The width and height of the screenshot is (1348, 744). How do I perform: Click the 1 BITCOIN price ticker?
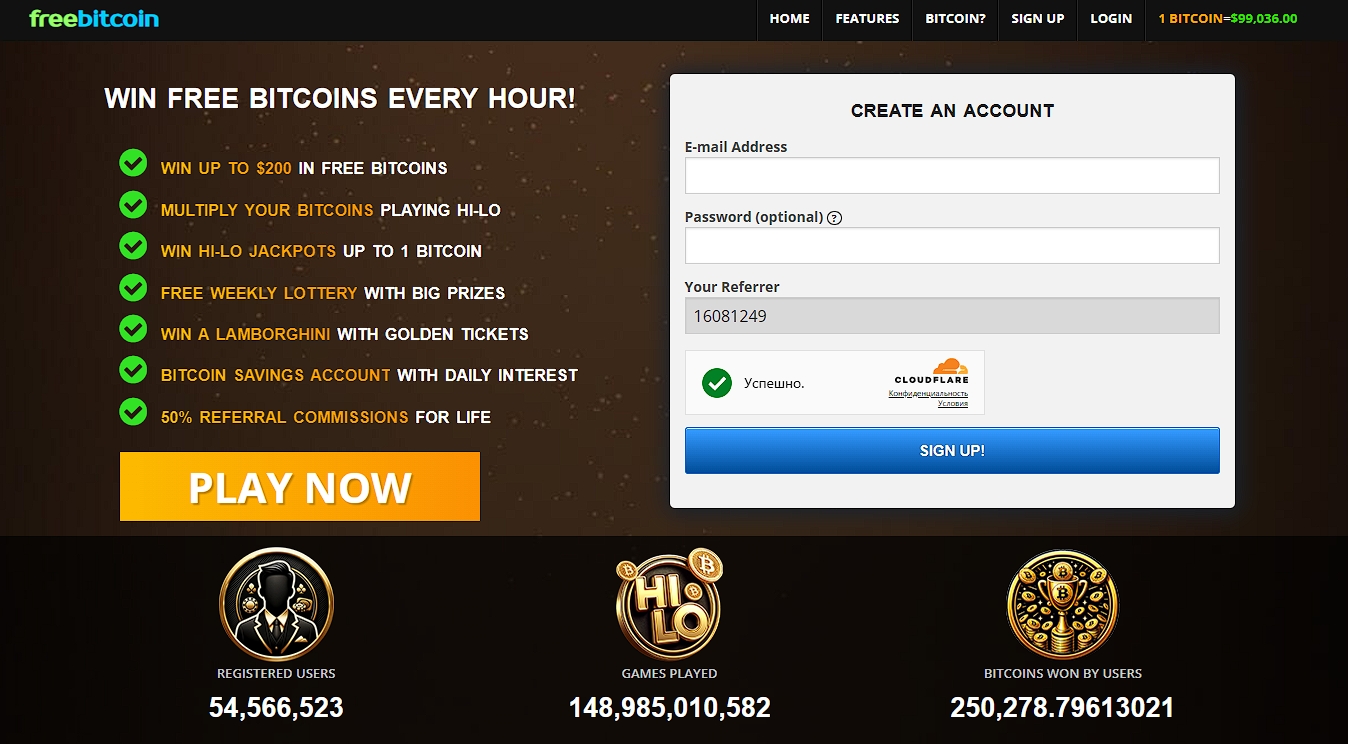(x=1228, y=19)
